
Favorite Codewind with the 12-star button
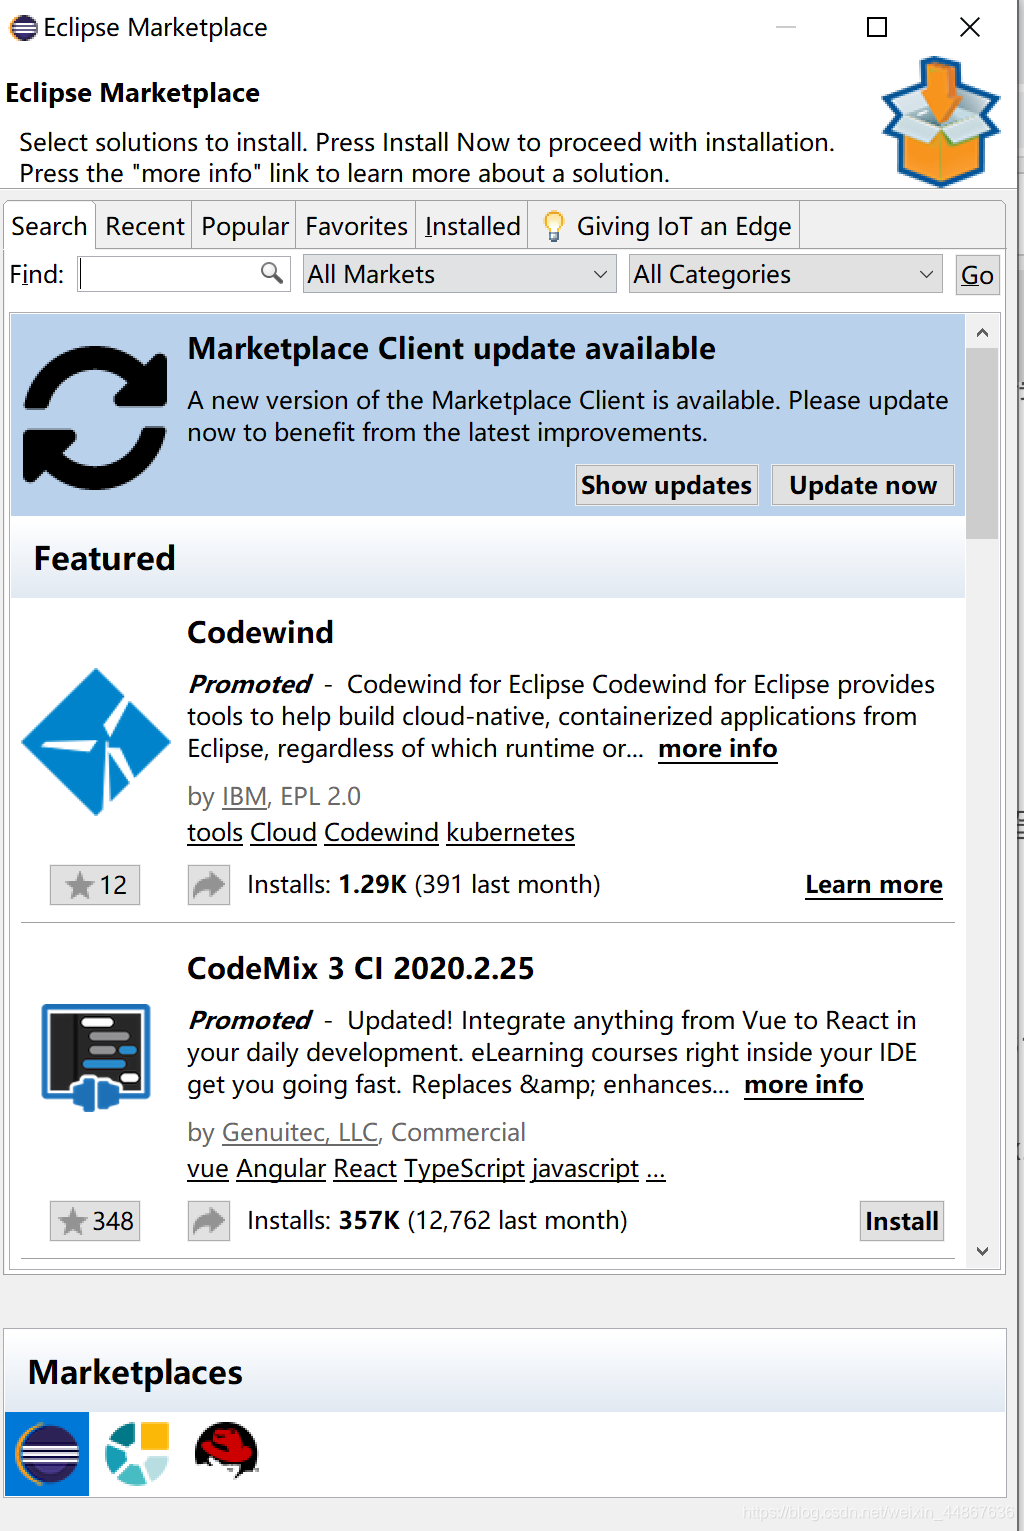pos(95,885)
